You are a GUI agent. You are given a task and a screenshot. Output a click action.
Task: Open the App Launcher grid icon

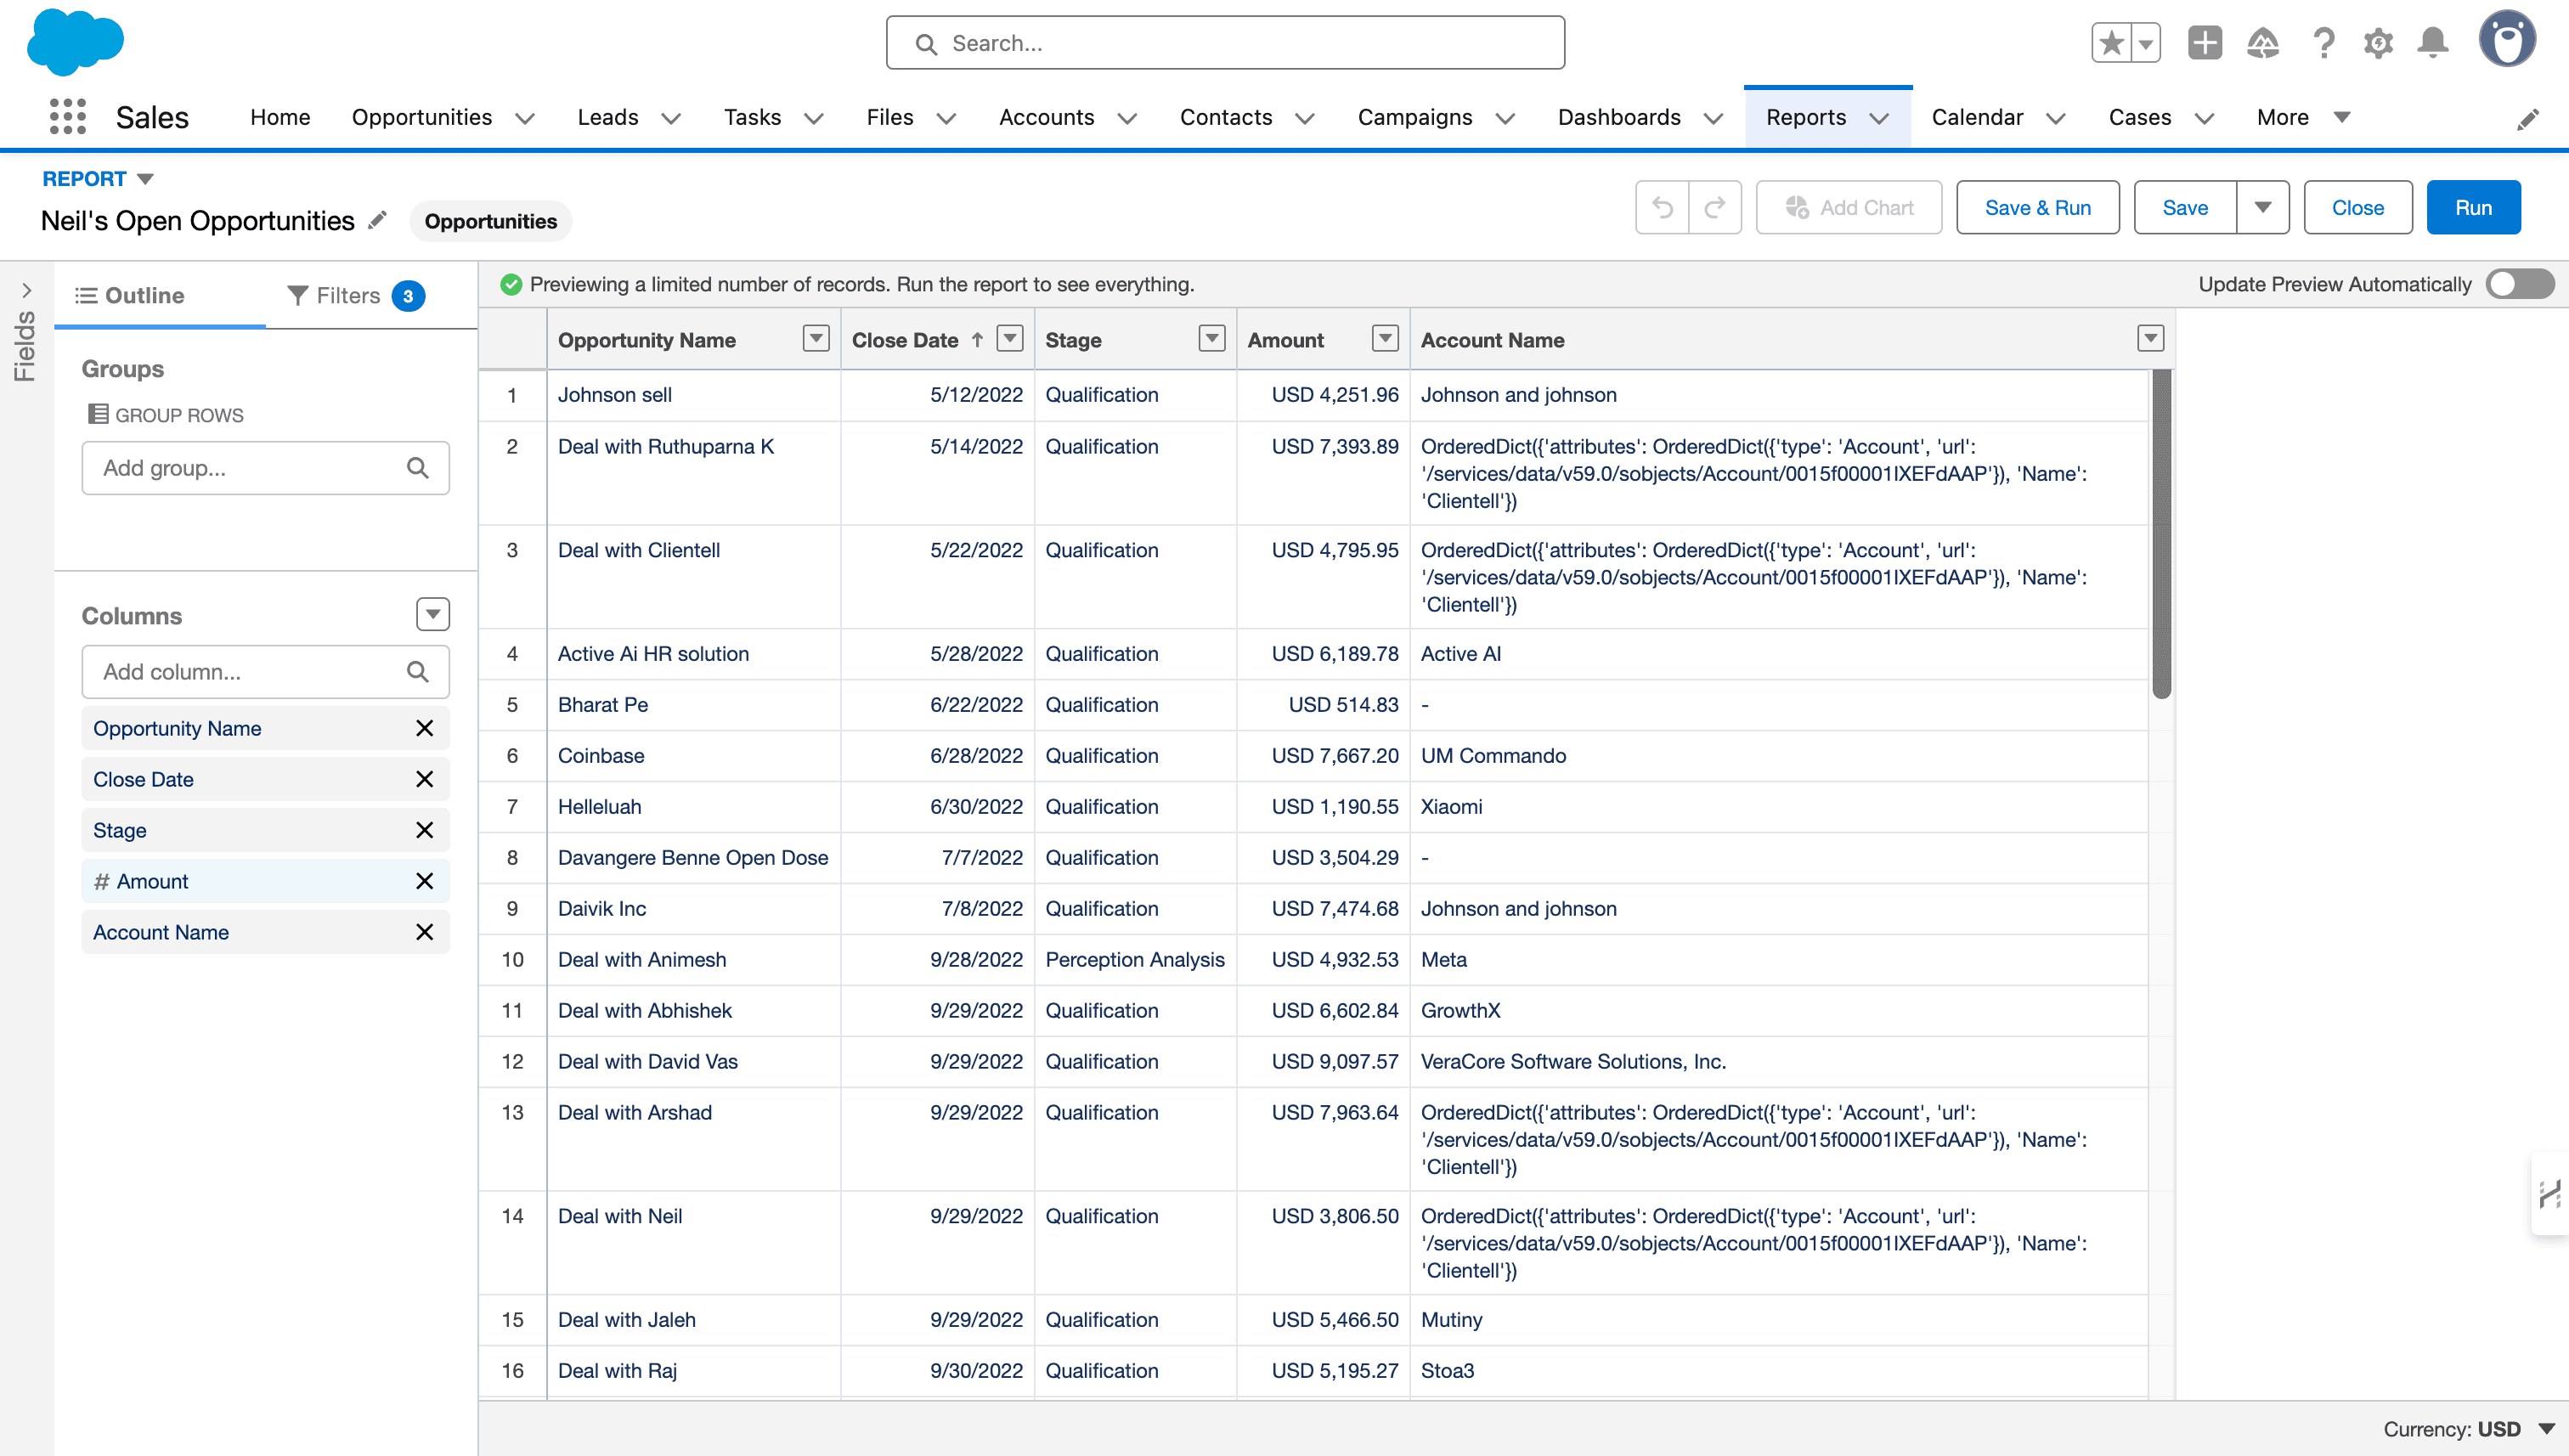click(x=67, y=117)
